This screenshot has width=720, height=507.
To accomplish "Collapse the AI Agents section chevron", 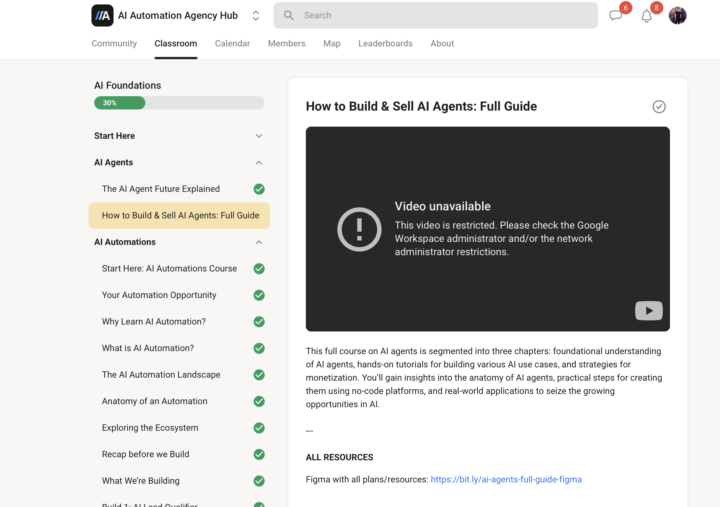I will pyautogui.click(x=259, y=163).
